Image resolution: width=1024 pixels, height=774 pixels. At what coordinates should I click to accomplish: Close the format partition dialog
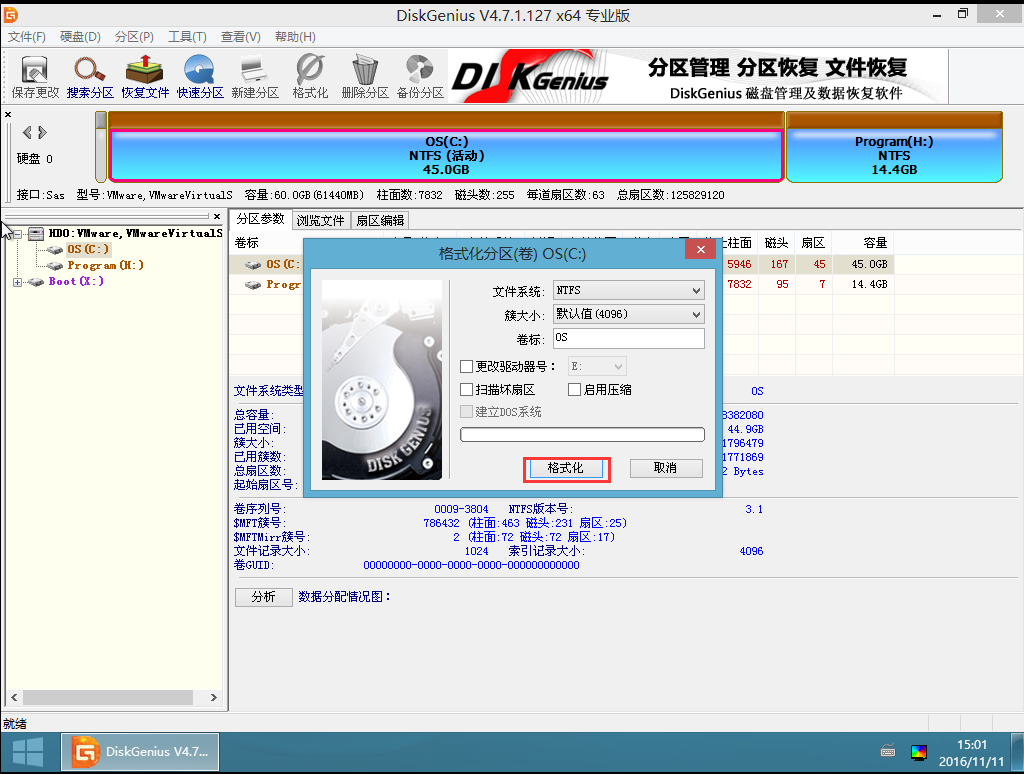(x=701, y=250)
